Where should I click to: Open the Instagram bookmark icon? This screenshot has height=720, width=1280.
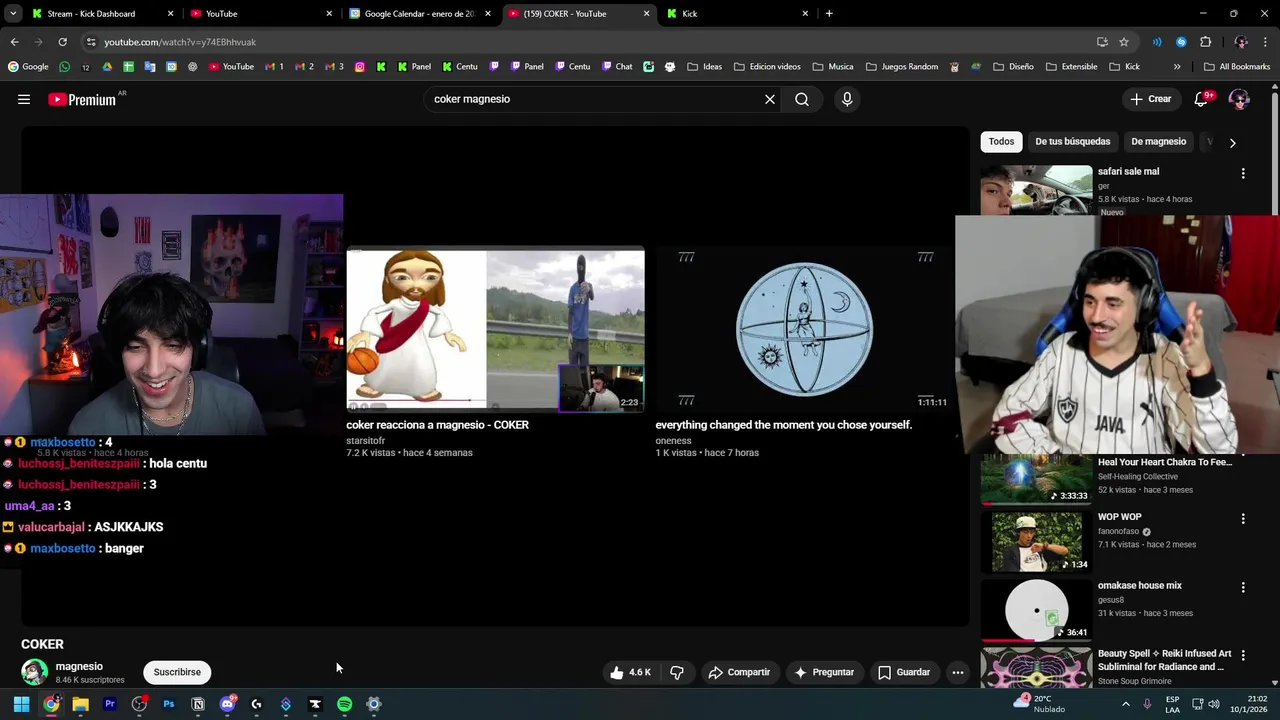click(x=360, y=67)
